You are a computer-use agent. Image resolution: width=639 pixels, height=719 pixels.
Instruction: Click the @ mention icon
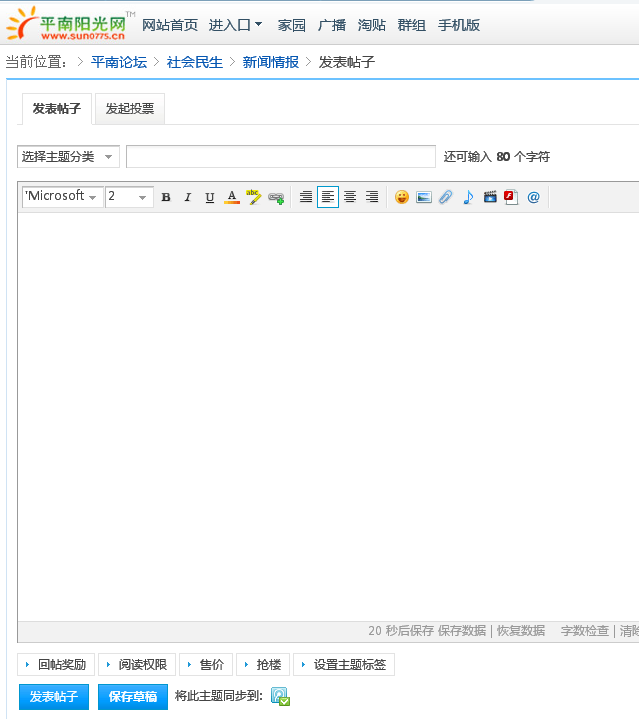533,197
